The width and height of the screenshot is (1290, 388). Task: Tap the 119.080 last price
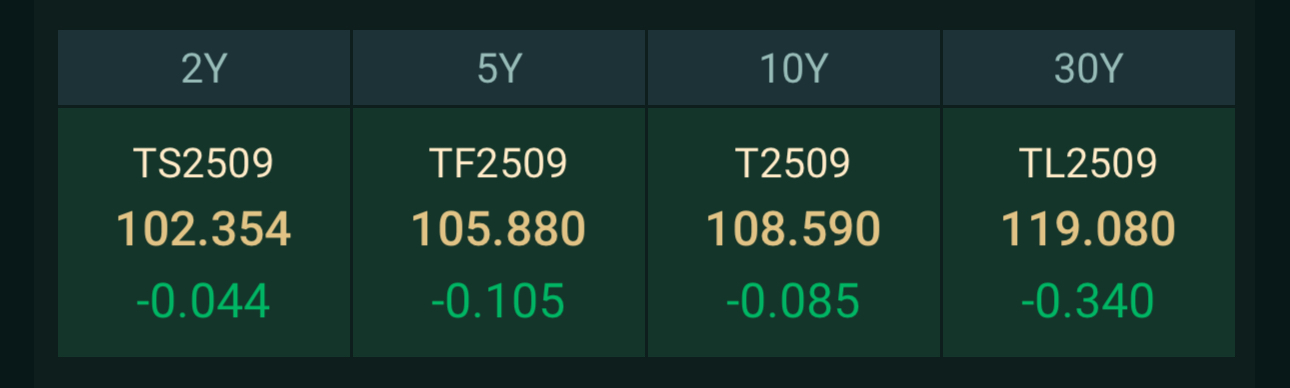(x=1088, y=230)
